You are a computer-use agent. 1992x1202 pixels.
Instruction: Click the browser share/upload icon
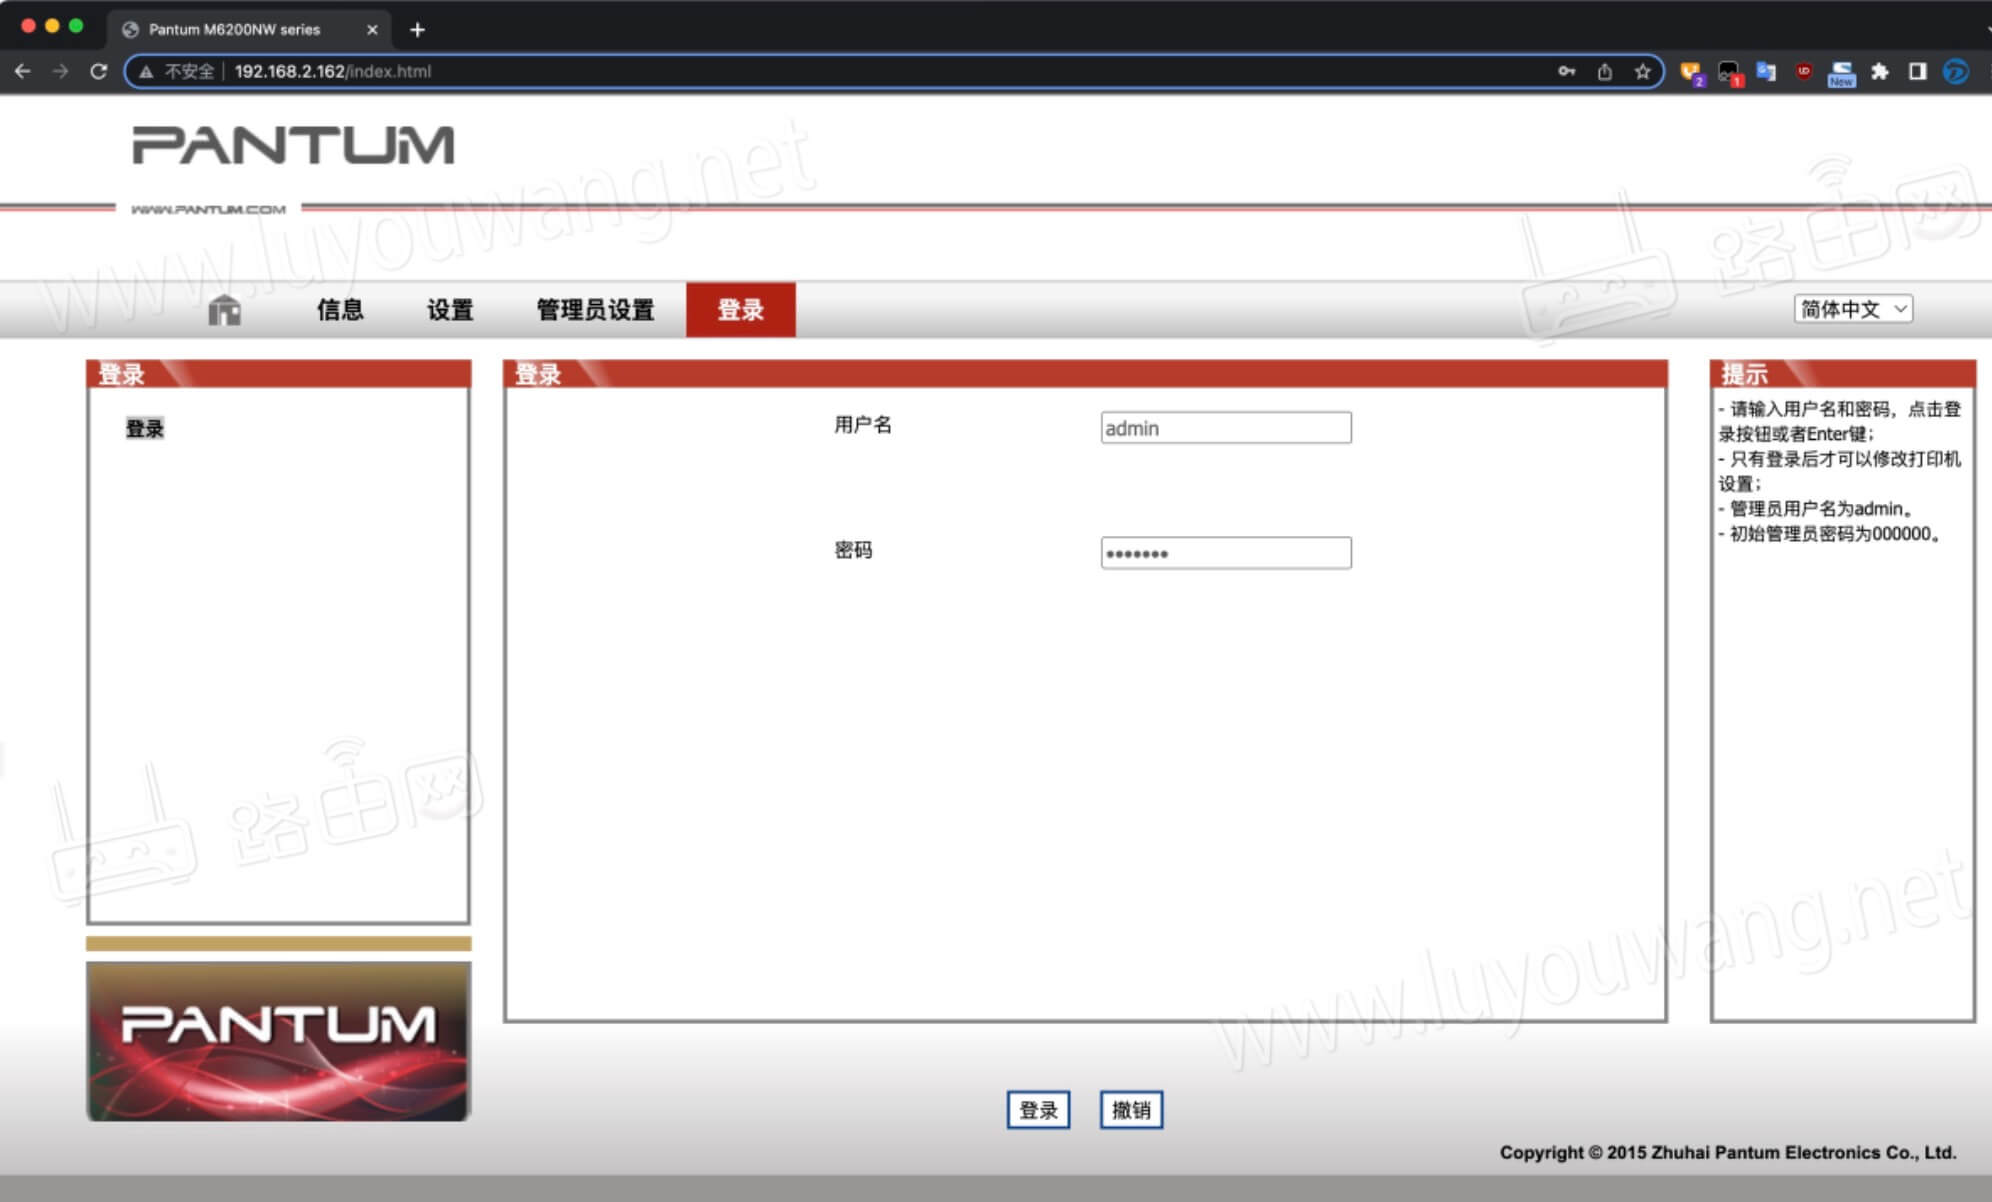point(1604,71)
